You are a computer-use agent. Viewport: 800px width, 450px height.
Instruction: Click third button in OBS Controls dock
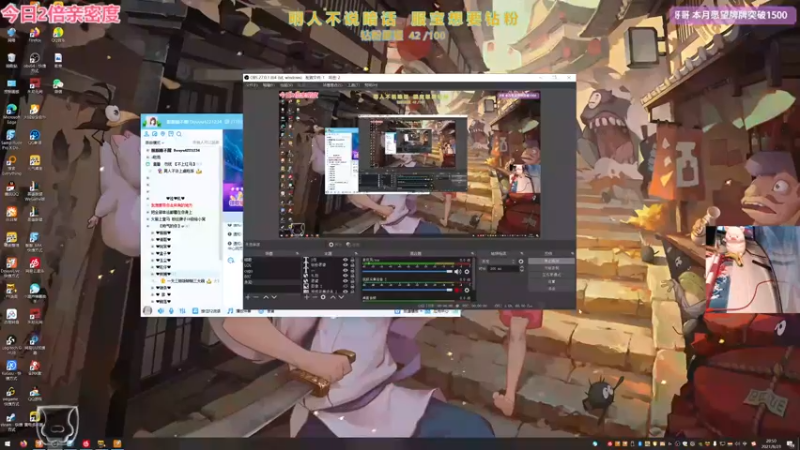click(x=551, y=275)
